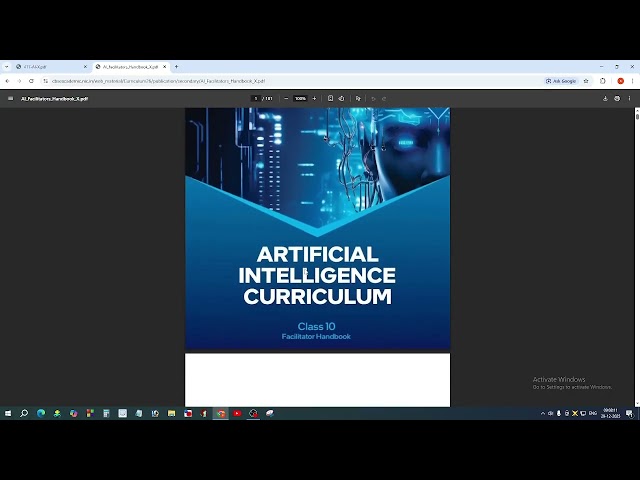Download the PDF file
This screenshot has height=480, width=640.
[x=605, y=99]
